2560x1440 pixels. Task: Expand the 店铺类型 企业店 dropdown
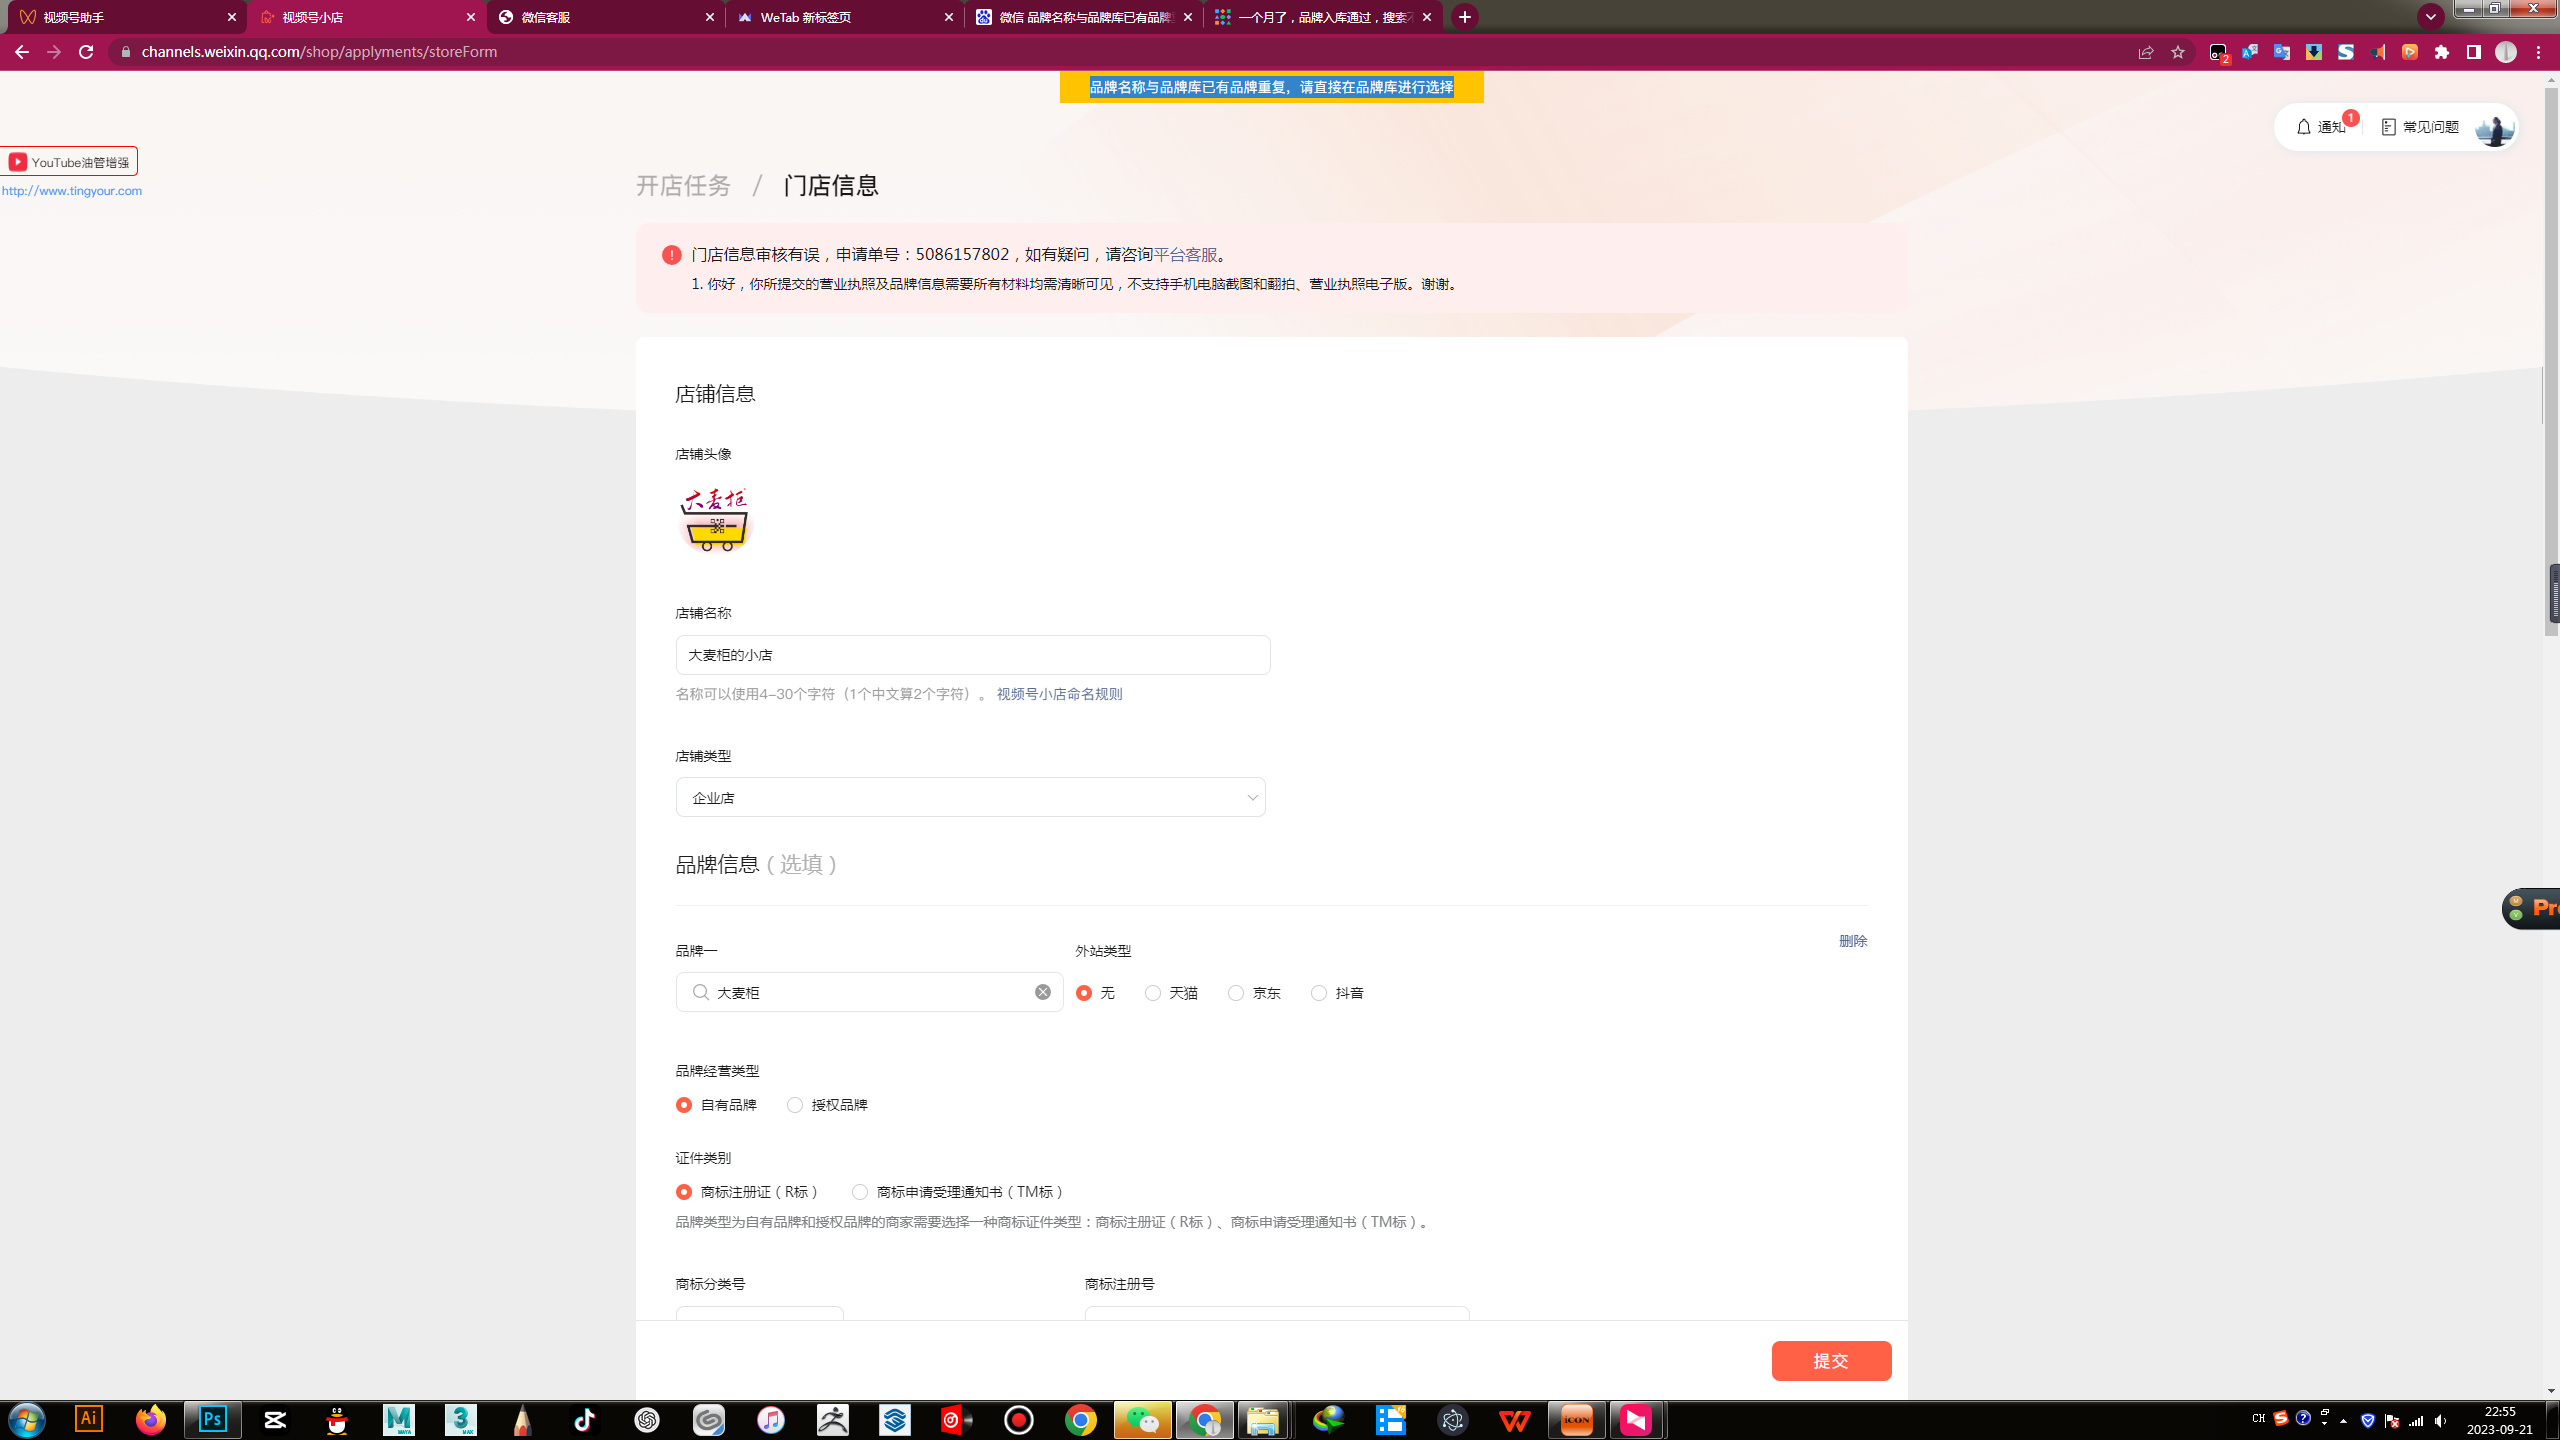[x=970, y=798]
